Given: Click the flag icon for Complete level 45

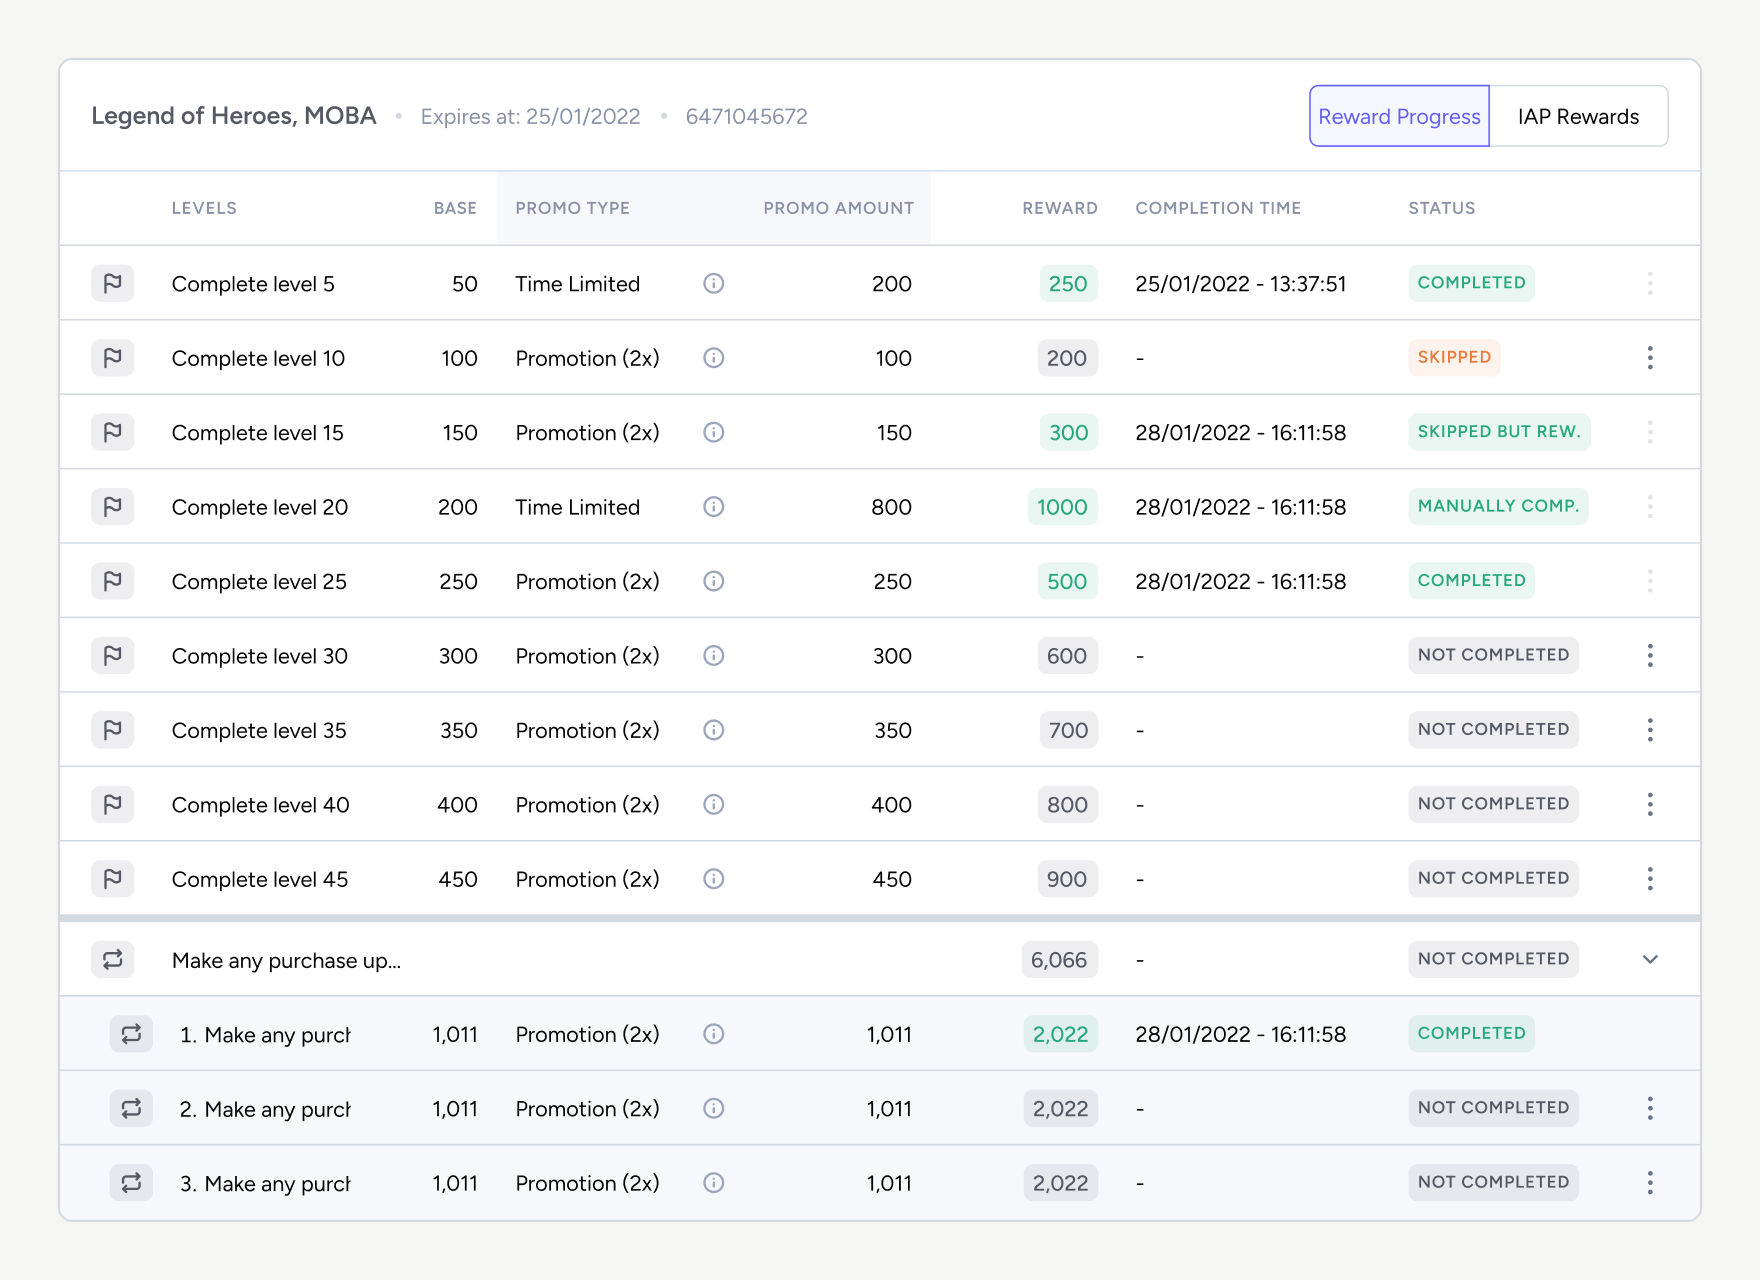Looking at the screenshot, I should pos(113,878).
